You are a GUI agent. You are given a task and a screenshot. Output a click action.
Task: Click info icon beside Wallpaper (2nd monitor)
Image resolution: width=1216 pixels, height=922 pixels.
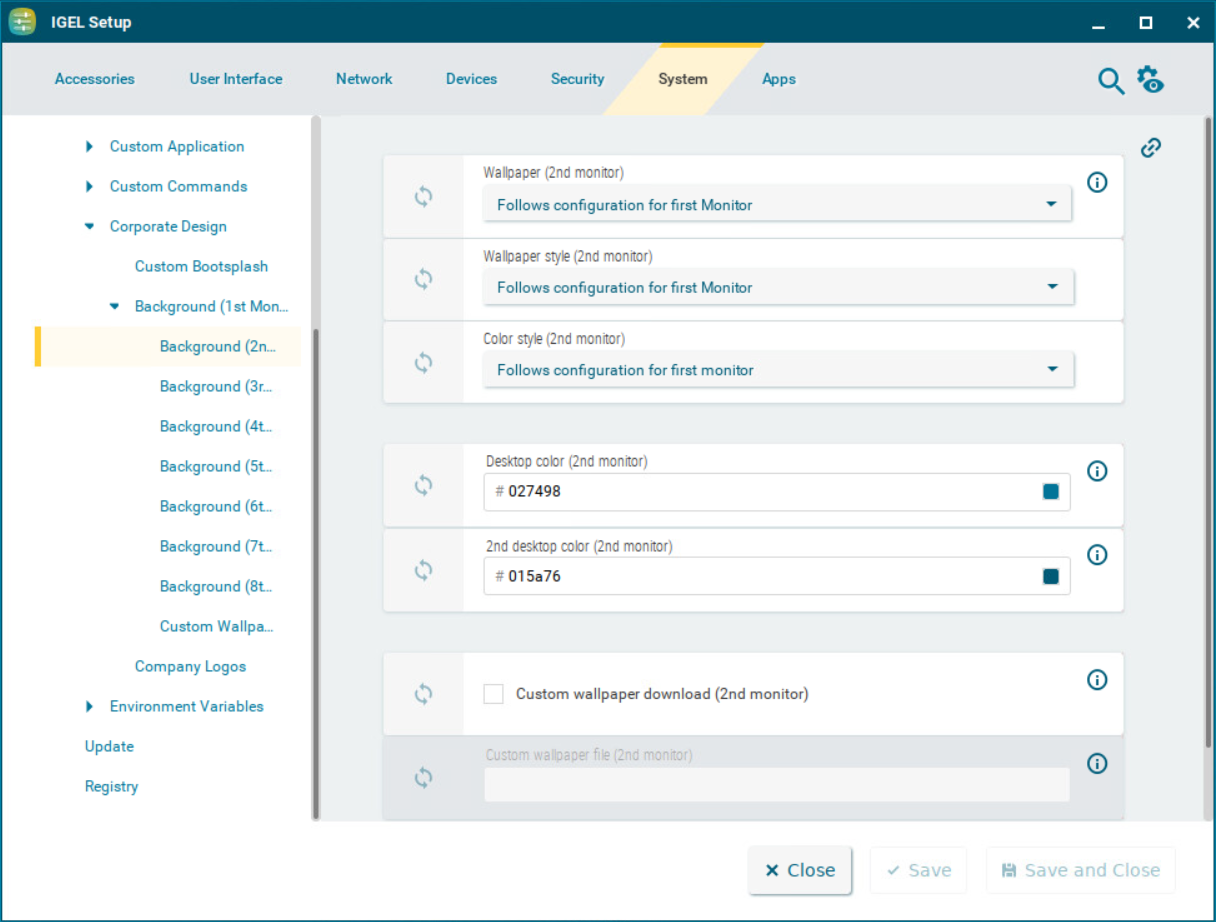click(x=1097, y=182)
